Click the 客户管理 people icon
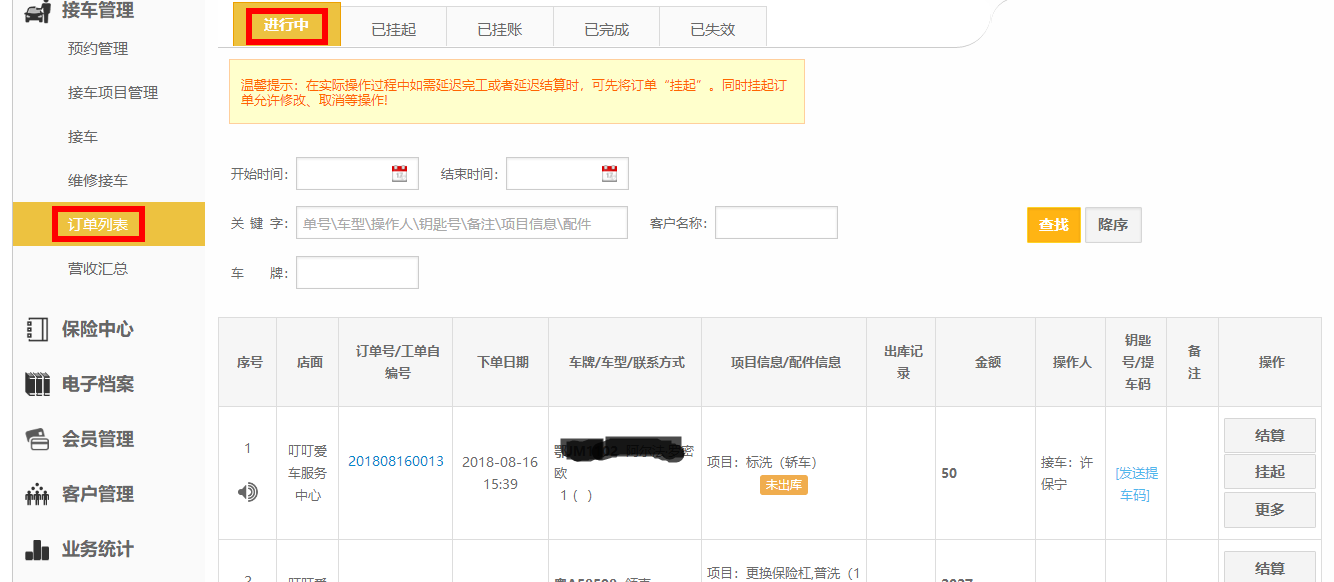The image size is (1334, 582). (36, 494)
